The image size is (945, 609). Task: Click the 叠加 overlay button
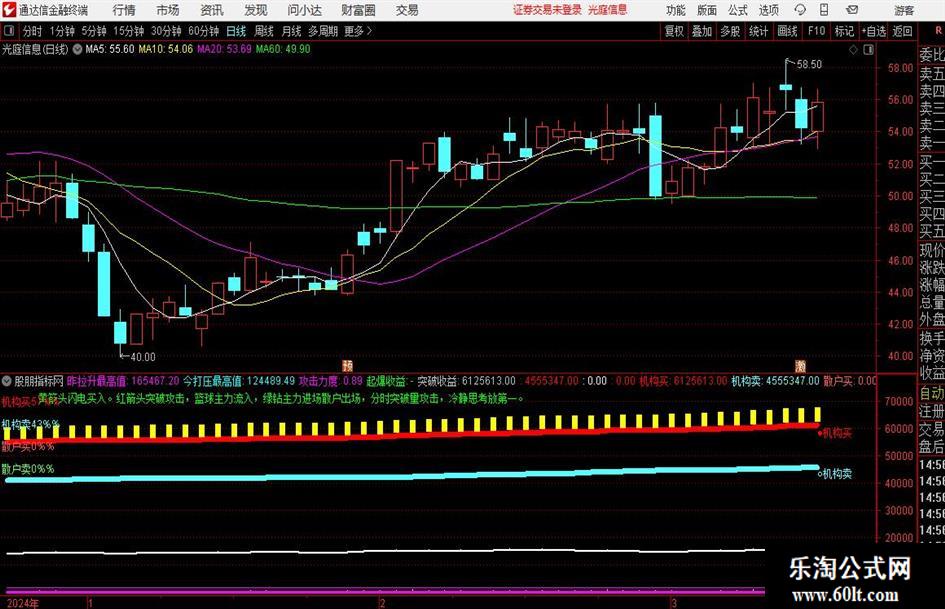702,31
